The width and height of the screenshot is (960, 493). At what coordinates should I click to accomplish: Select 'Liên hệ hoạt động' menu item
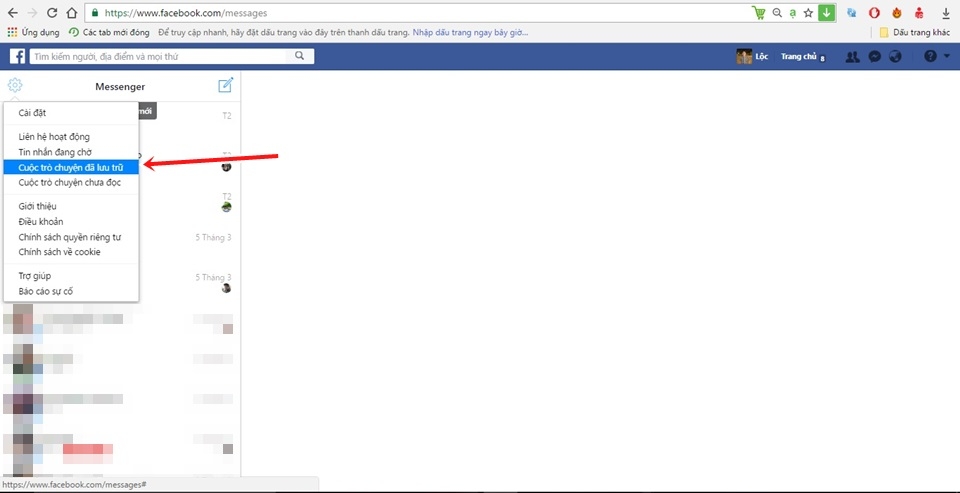(71, 137)
